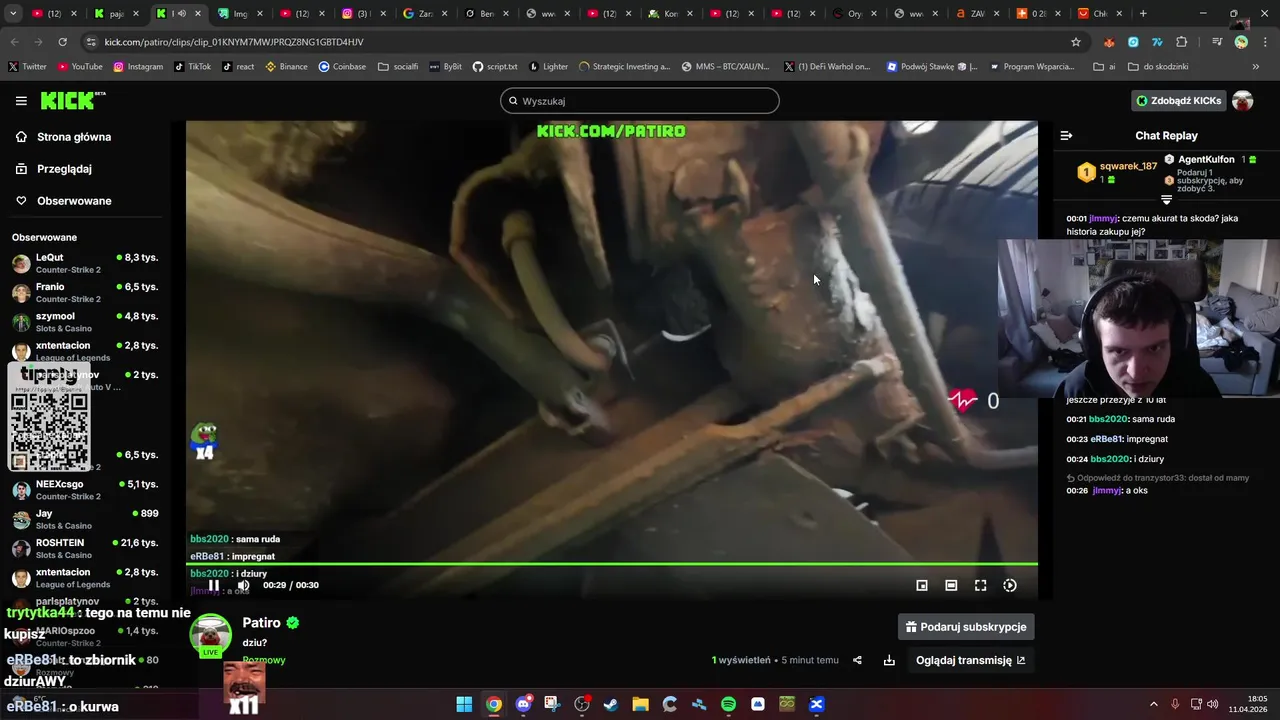Screen dimensions: 1280x720
Task: Switch to the Zar Google tab
Action: pos(426,14)
